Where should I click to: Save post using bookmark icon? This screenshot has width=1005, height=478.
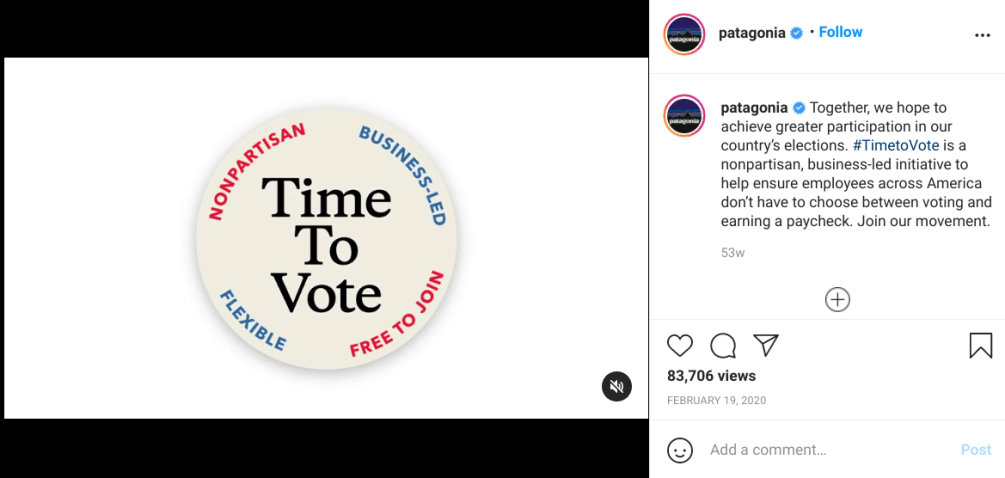coord(981,346)
